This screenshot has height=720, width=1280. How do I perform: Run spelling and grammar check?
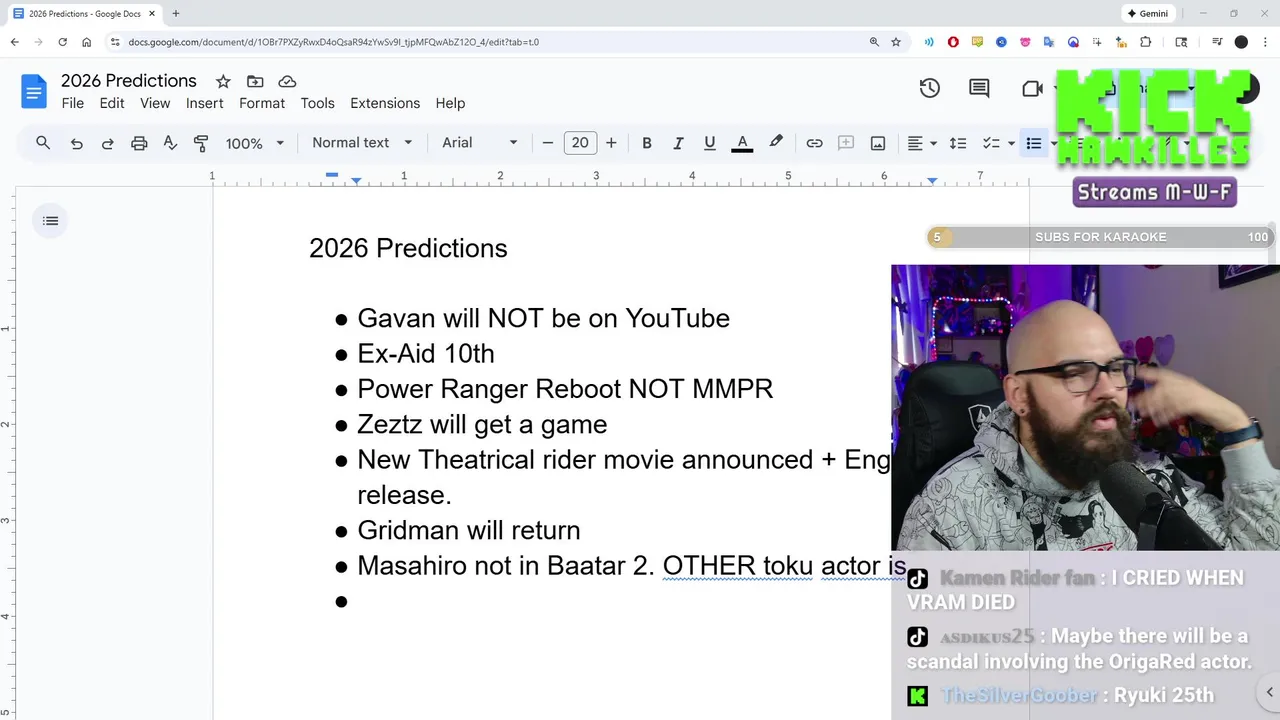click(x=170, y=143)
